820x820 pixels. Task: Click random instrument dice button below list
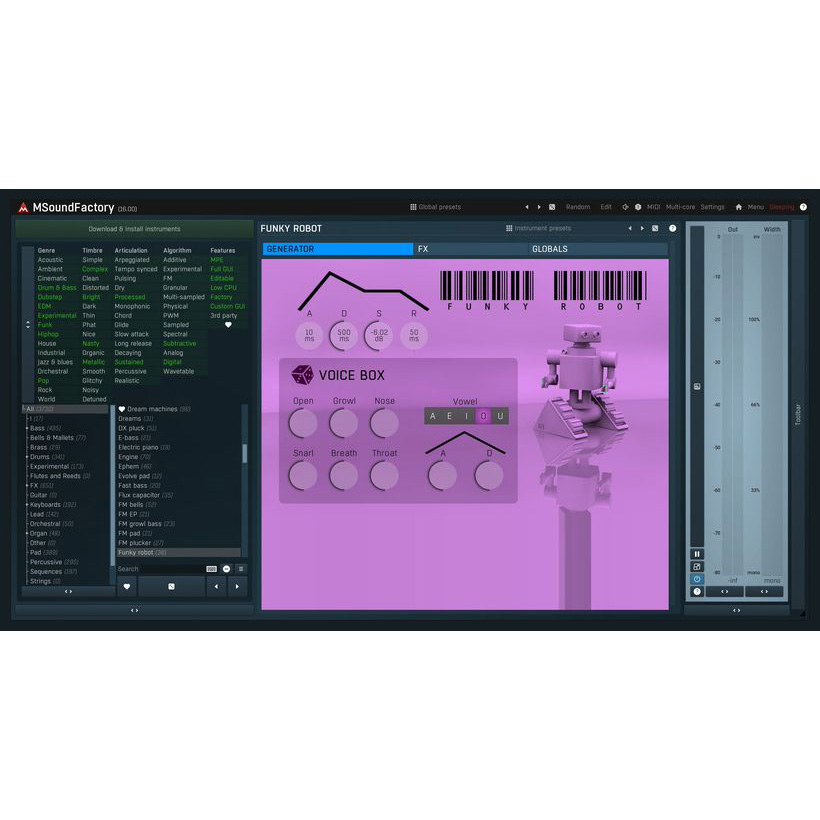172,587
